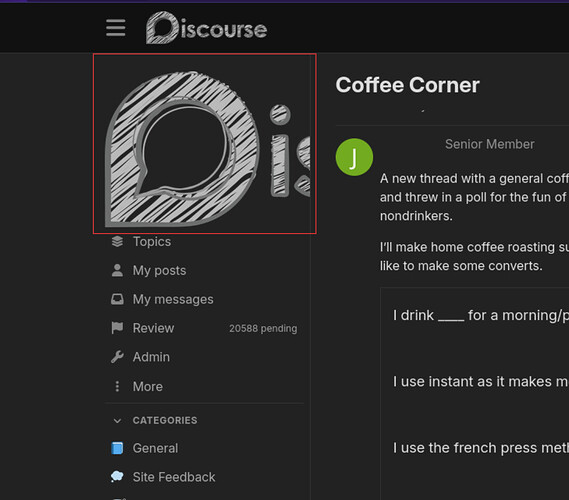This screenshot has height=500, width=569.
Task: Expand the More sidebar options
Action: click(148, 386)
